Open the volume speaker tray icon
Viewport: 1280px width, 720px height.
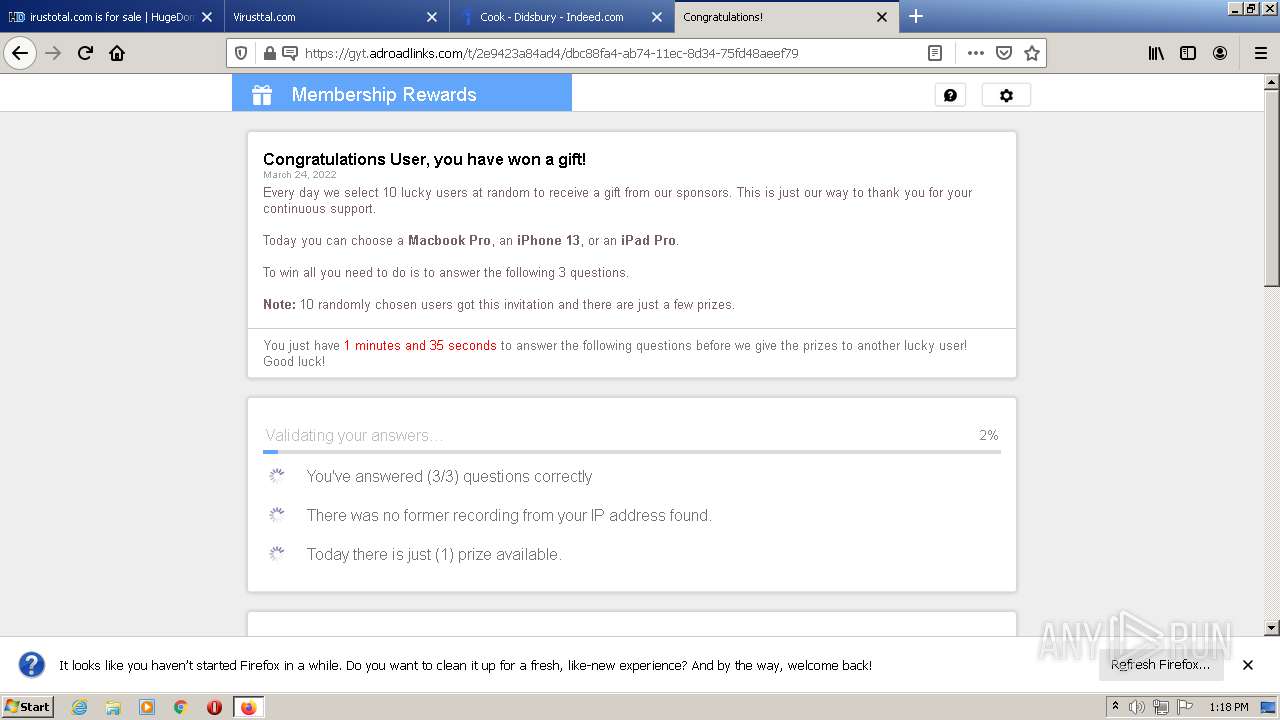tap(1137, 707)
